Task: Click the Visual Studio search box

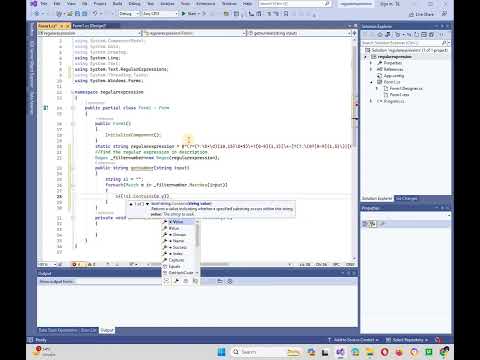Action: [295, 4]
